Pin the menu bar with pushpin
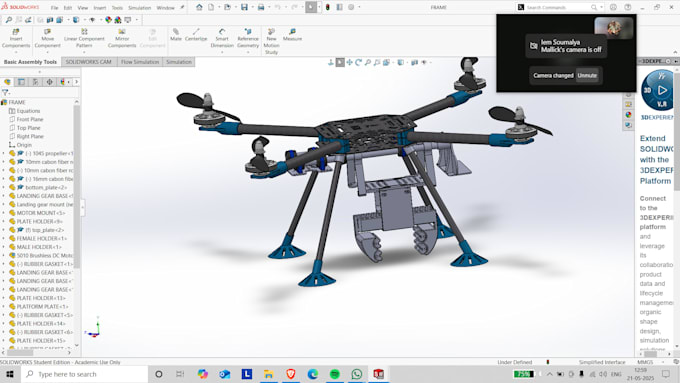Image resolution: width=680 pixels, height=383 pixels. (182, 7)
